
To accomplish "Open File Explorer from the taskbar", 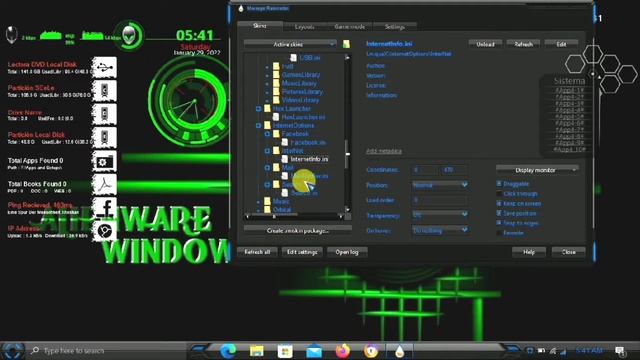I will click(257, 351).
